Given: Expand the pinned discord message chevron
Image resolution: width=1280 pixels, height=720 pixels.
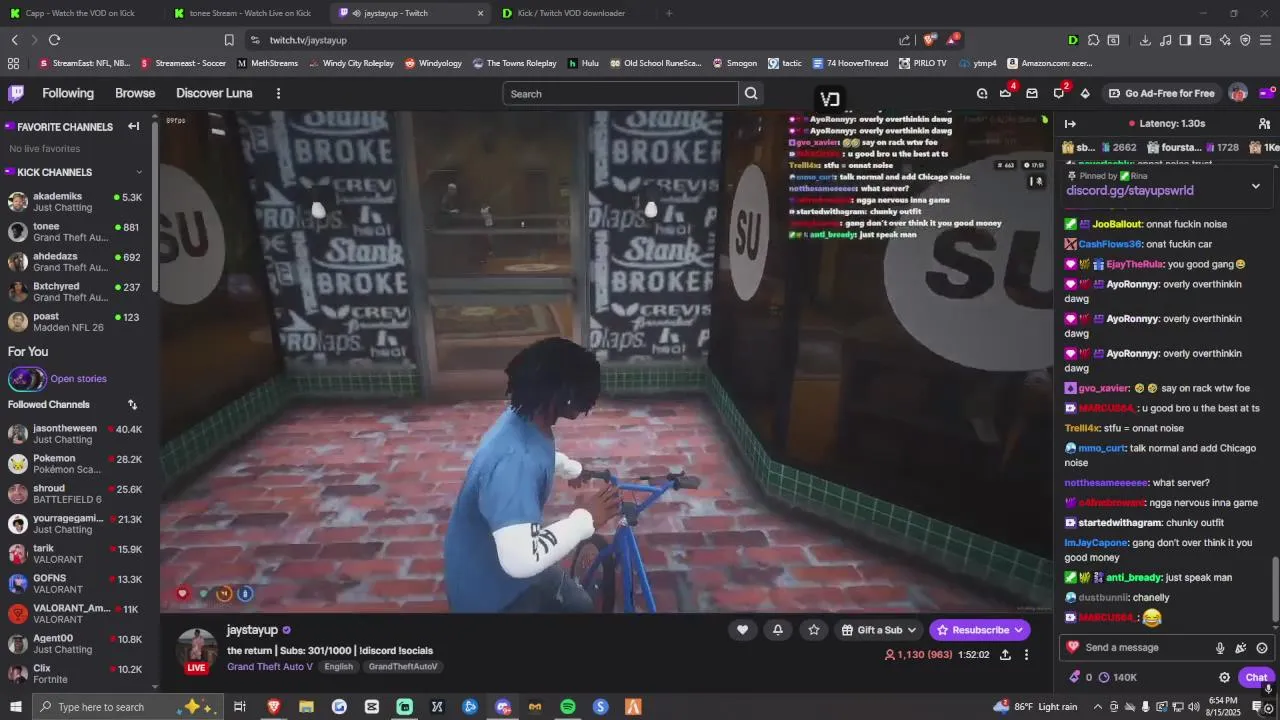Looking at the screenshot, I should (1256, 186).
